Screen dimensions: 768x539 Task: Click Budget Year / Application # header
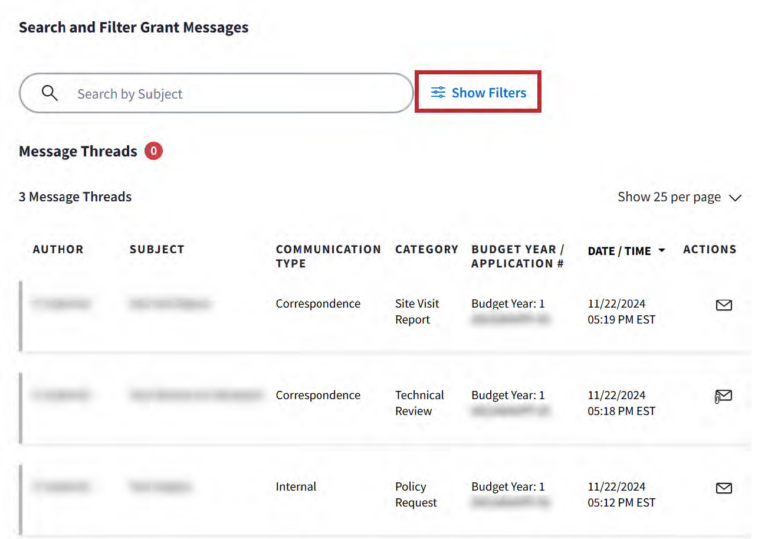pos(518,256)
